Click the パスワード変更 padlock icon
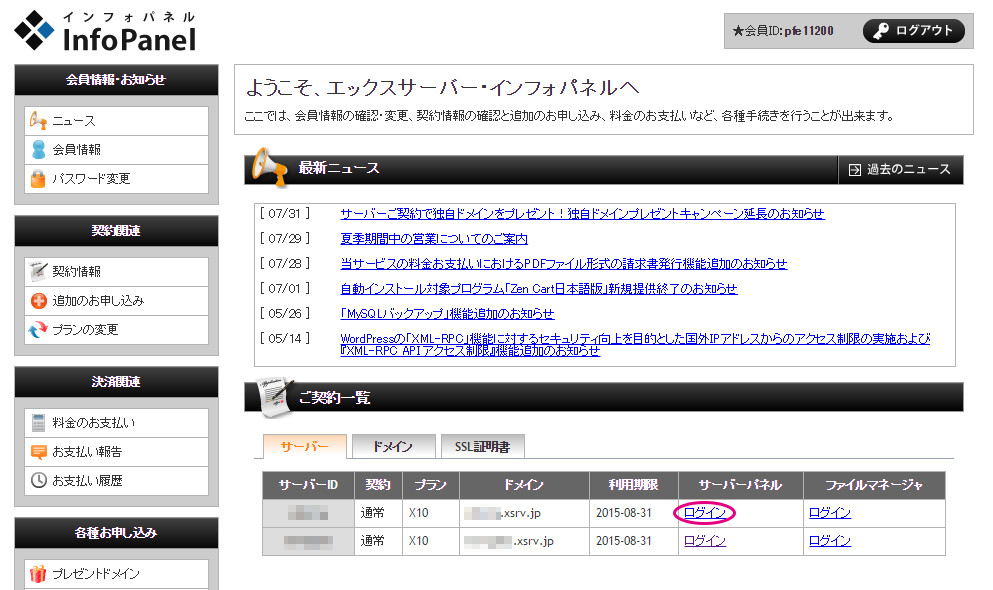The image size is (993, 590). [38, 179]
